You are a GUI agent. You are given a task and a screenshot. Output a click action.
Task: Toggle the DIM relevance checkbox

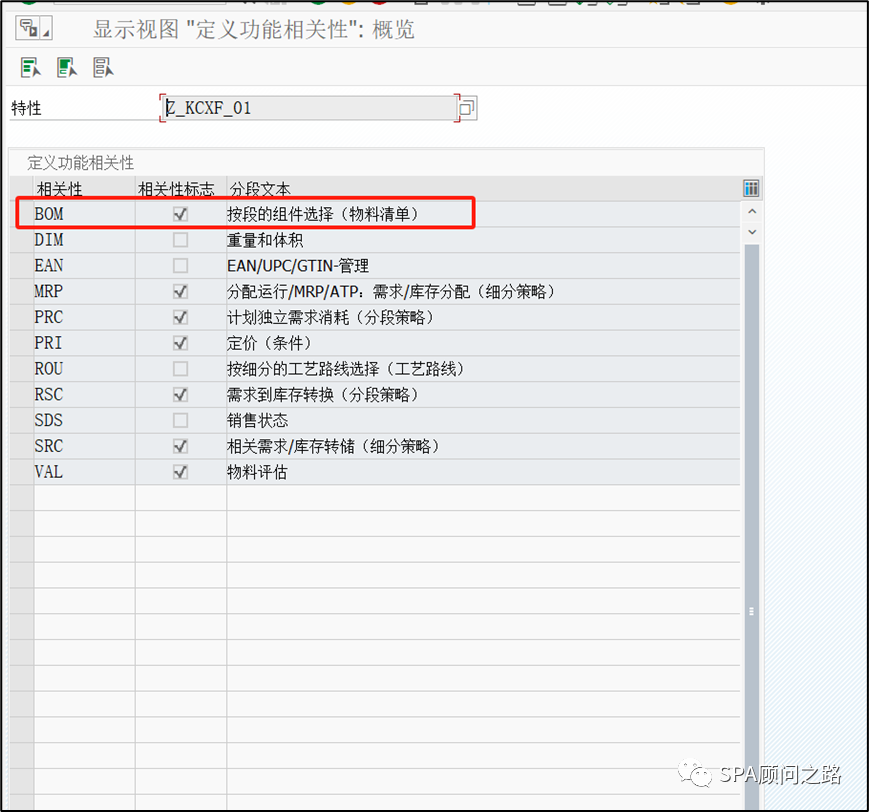pyautogui.click(x=180, y=240)
